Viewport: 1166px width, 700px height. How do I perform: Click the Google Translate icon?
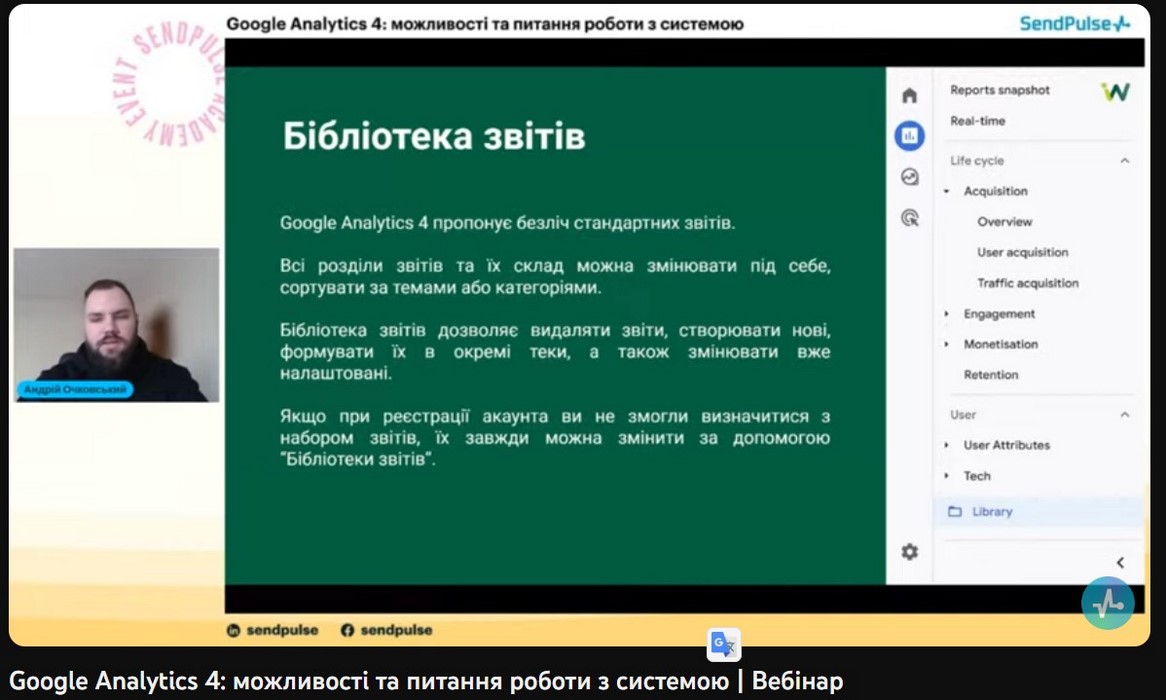[724, 644]
